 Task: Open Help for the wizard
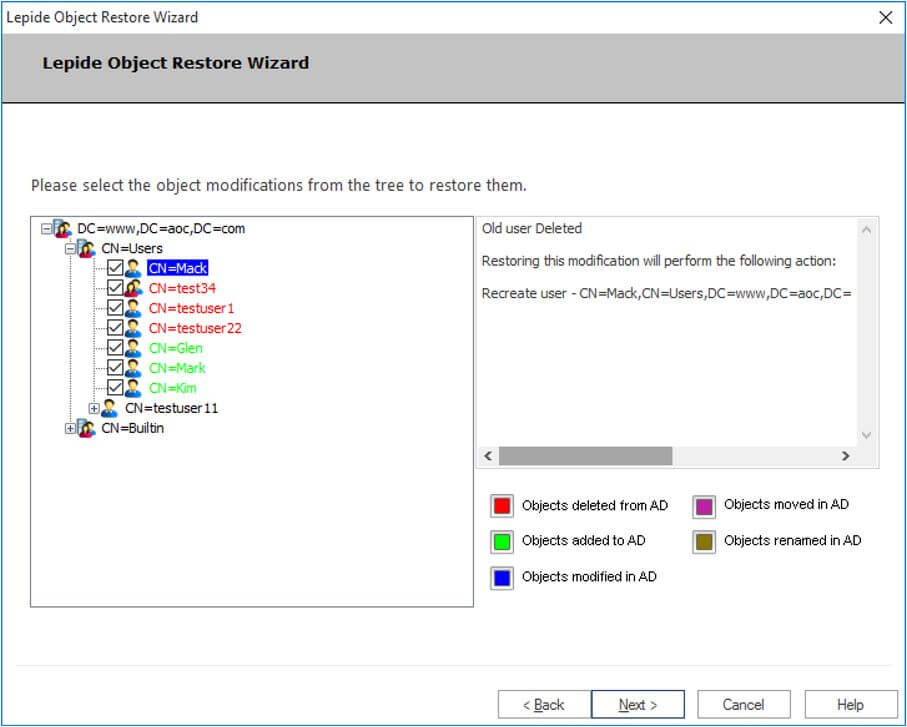point(850,704)
